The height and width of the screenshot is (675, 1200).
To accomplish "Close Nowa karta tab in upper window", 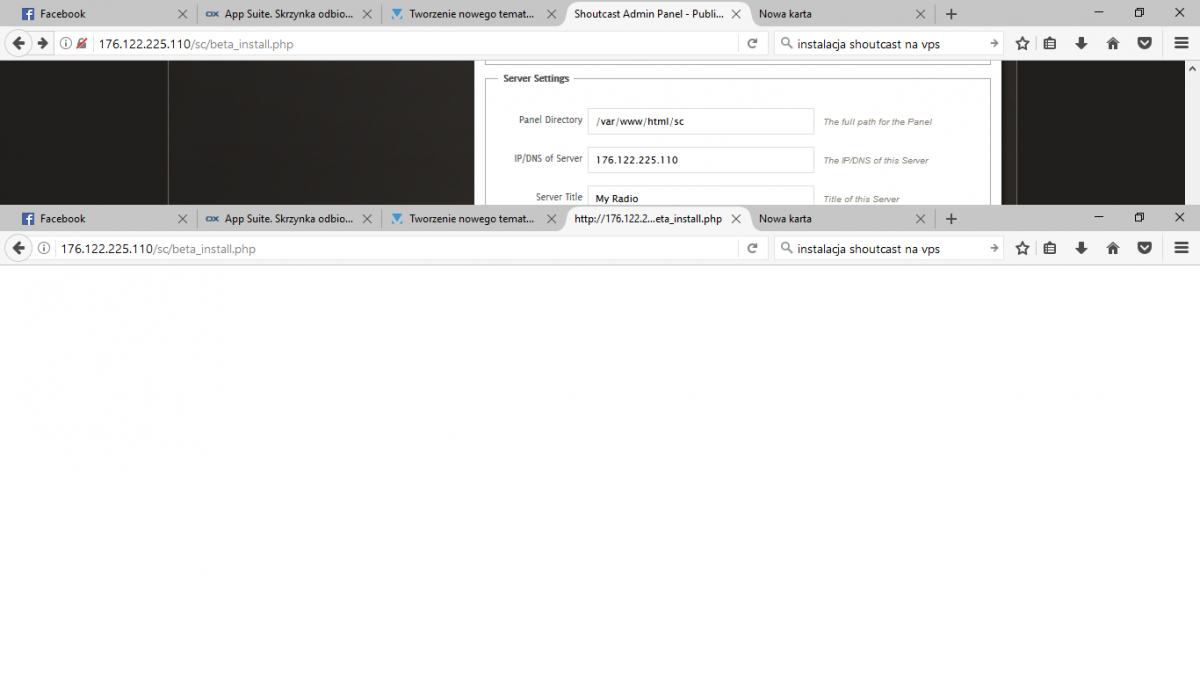I will click(x=921, y=14).
